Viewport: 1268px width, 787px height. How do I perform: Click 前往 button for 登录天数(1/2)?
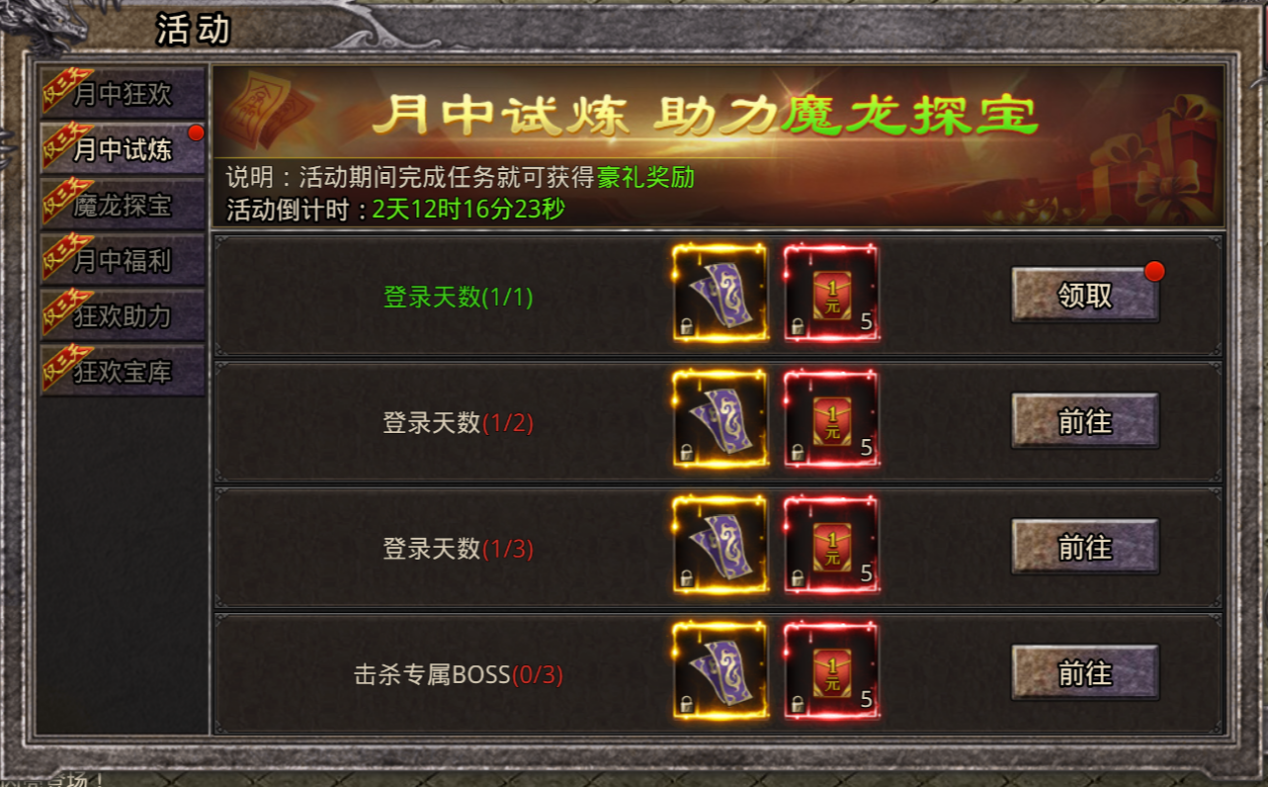pos(1085,421)
